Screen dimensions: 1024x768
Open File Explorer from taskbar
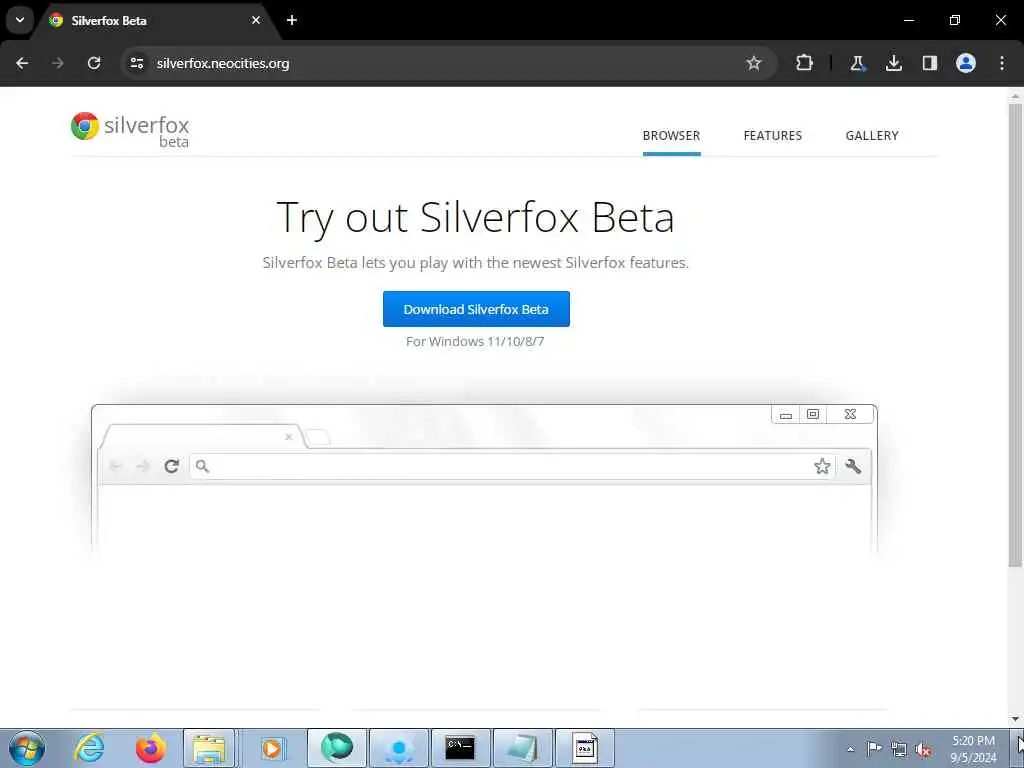coord(209,748)
